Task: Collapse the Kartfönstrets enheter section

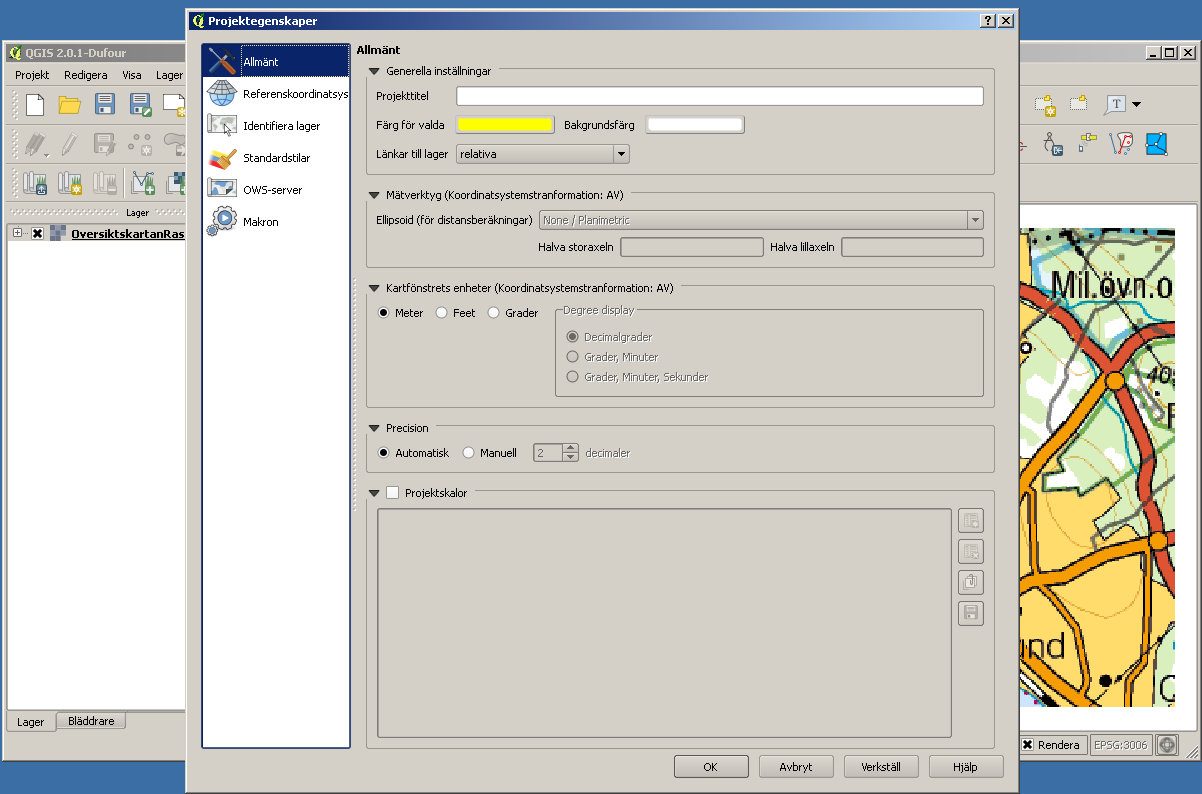Action: pos(375,288)
